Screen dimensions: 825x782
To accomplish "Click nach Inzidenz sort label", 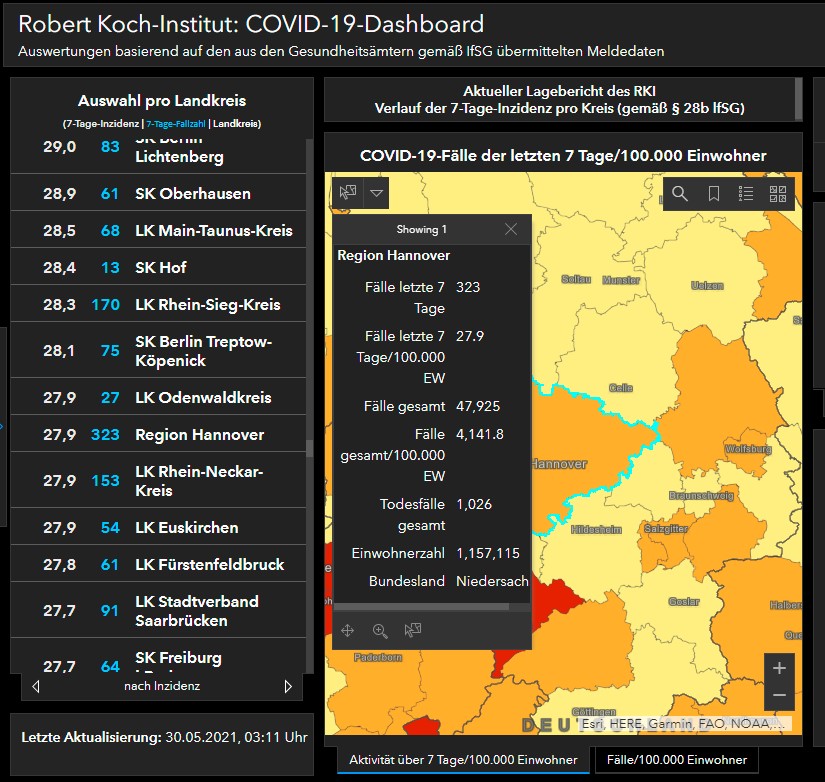I will pyautogui.click(x=162, y=686).
